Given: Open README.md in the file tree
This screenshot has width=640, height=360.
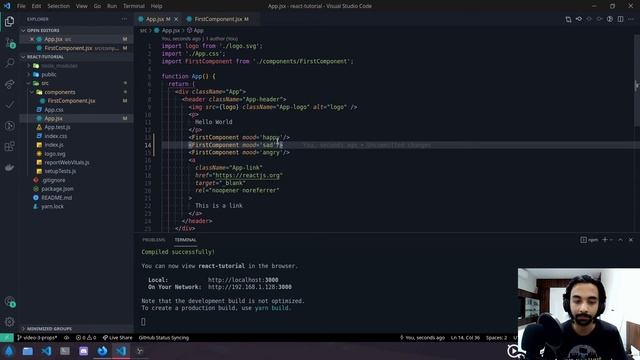Looking at the screenshot, I should click(x=56, y=198).
